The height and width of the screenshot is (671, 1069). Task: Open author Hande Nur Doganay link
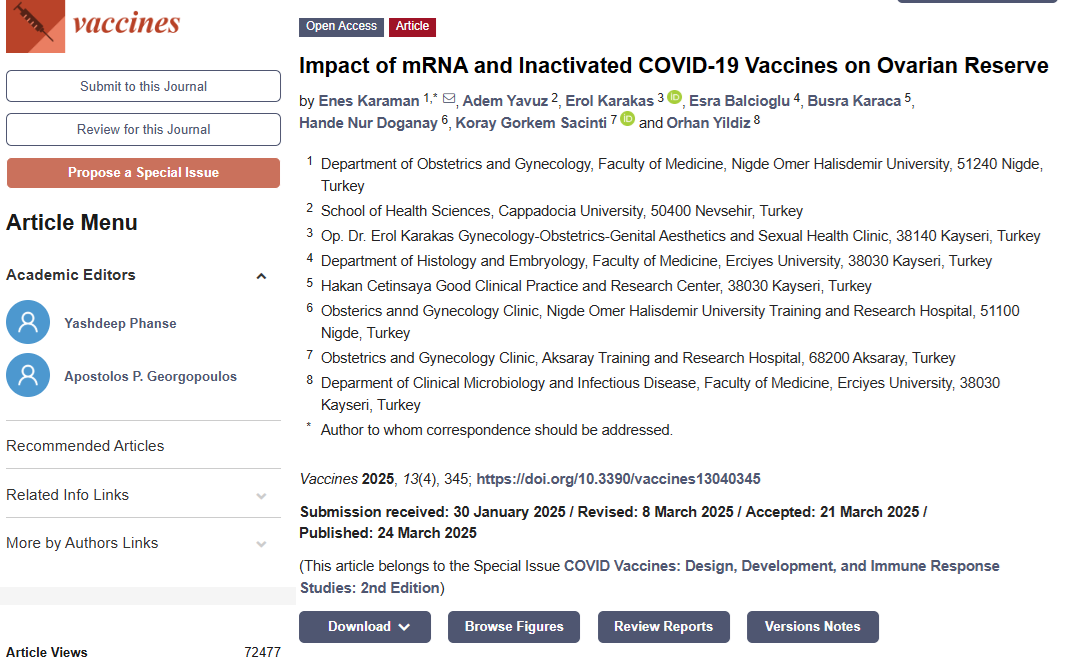[368, 123]
